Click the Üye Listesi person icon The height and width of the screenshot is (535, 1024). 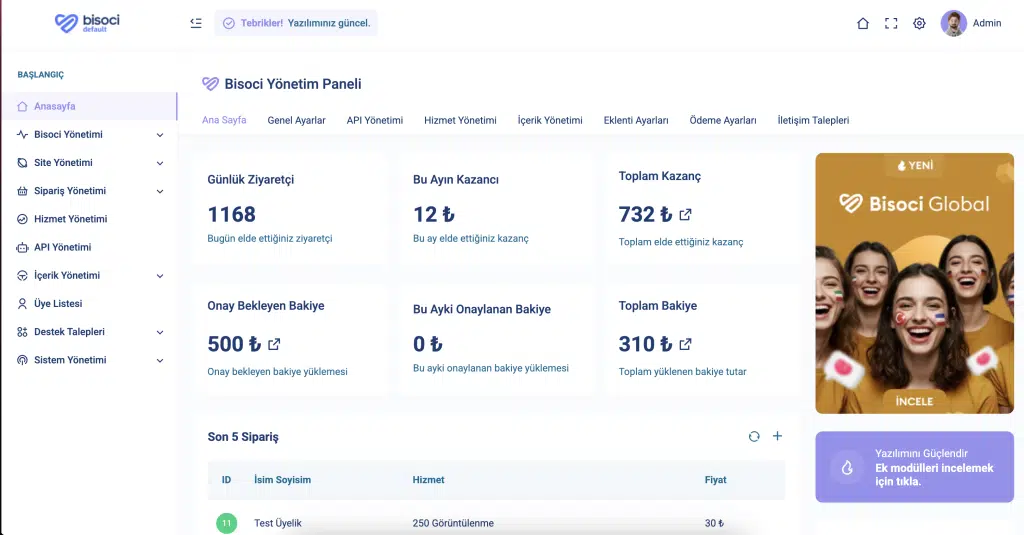(22, 304)
